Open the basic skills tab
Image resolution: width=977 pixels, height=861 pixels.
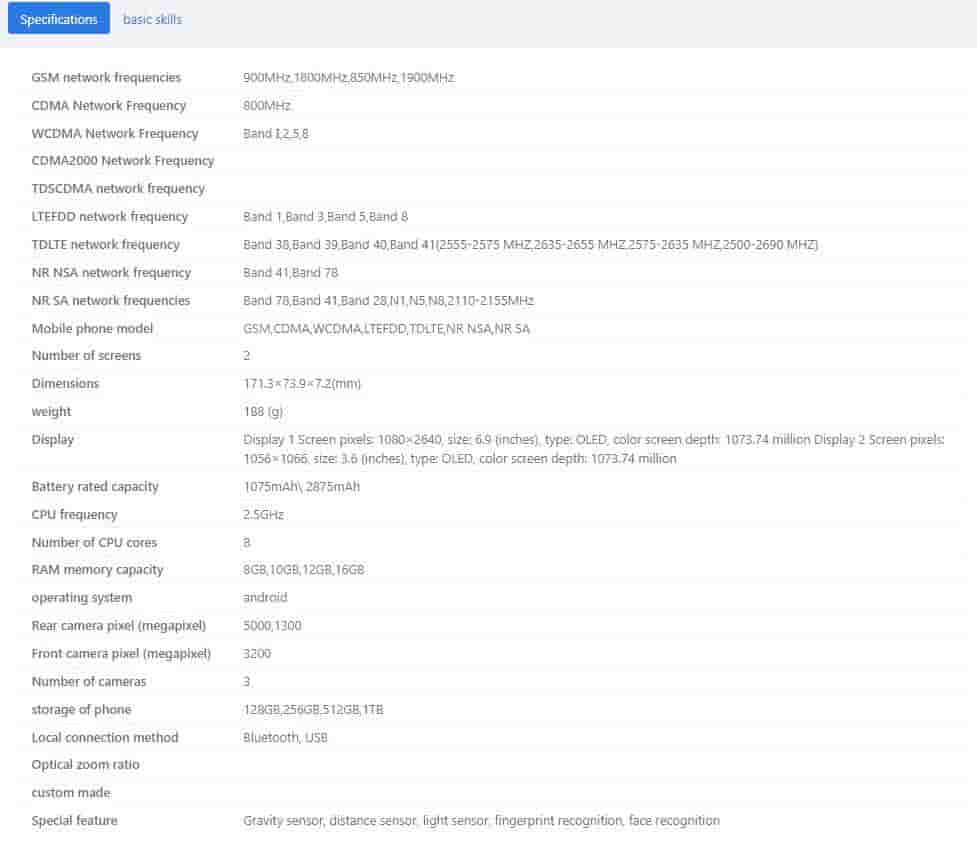(152, 19)
